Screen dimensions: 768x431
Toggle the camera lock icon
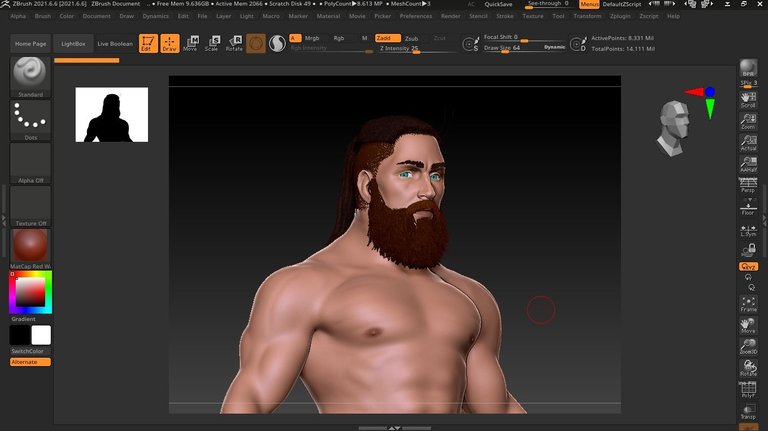pyautogui.click(x=748, y=251)
